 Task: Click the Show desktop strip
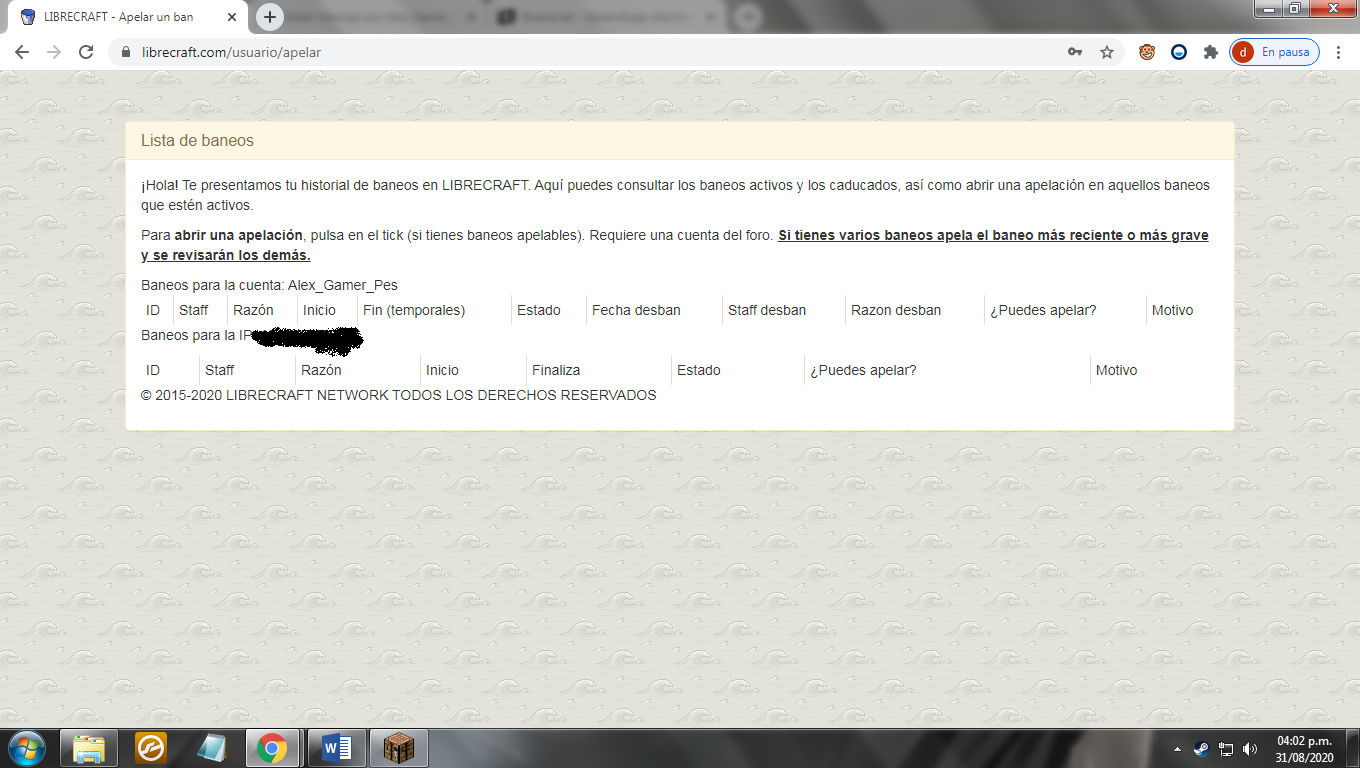click(1353, 749)
